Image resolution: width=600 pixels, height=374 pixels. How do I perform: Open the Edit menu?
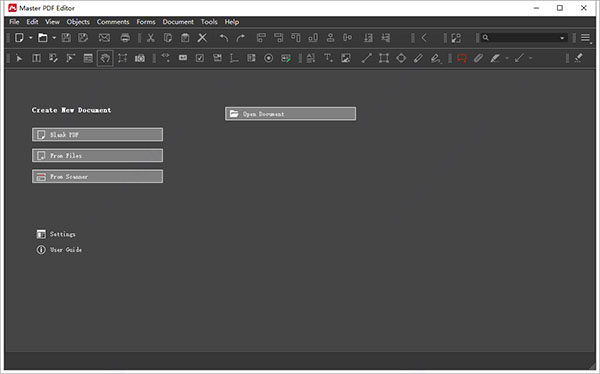tap(32, 22)
